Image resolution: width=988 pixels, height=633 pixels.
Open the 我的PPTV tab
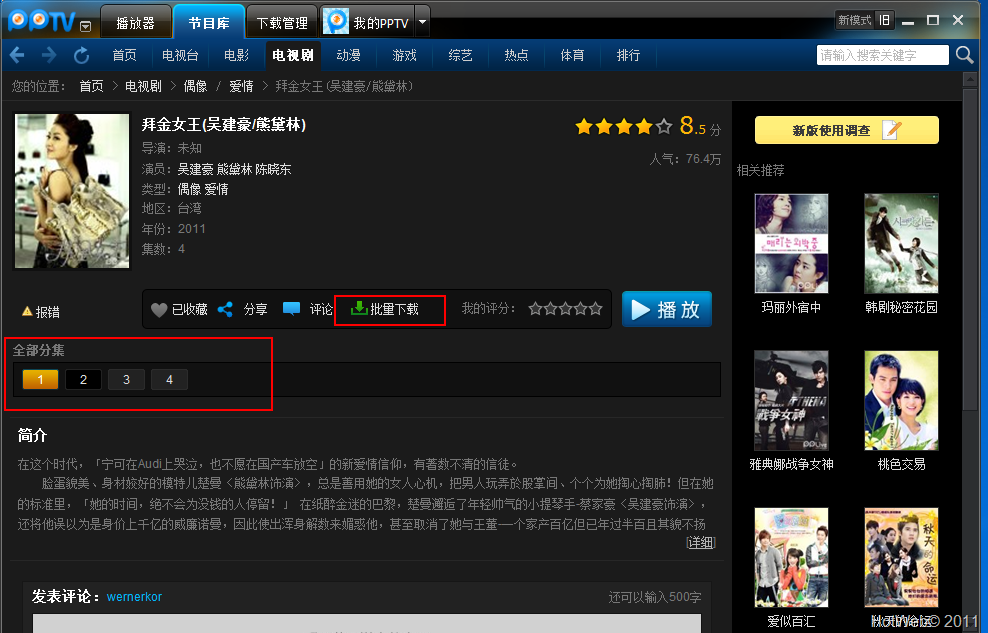[368, 23]
